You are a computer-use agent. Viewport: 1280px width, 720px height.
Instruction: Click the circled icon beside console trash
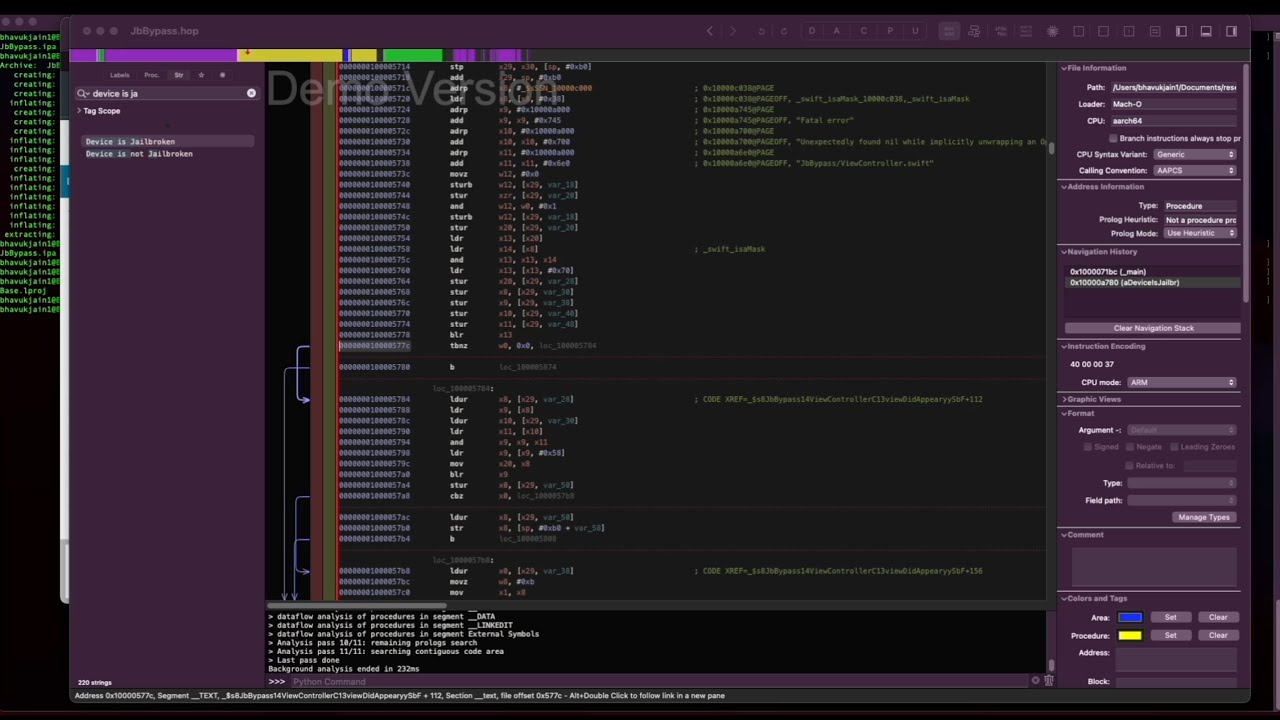point(1035,681)
